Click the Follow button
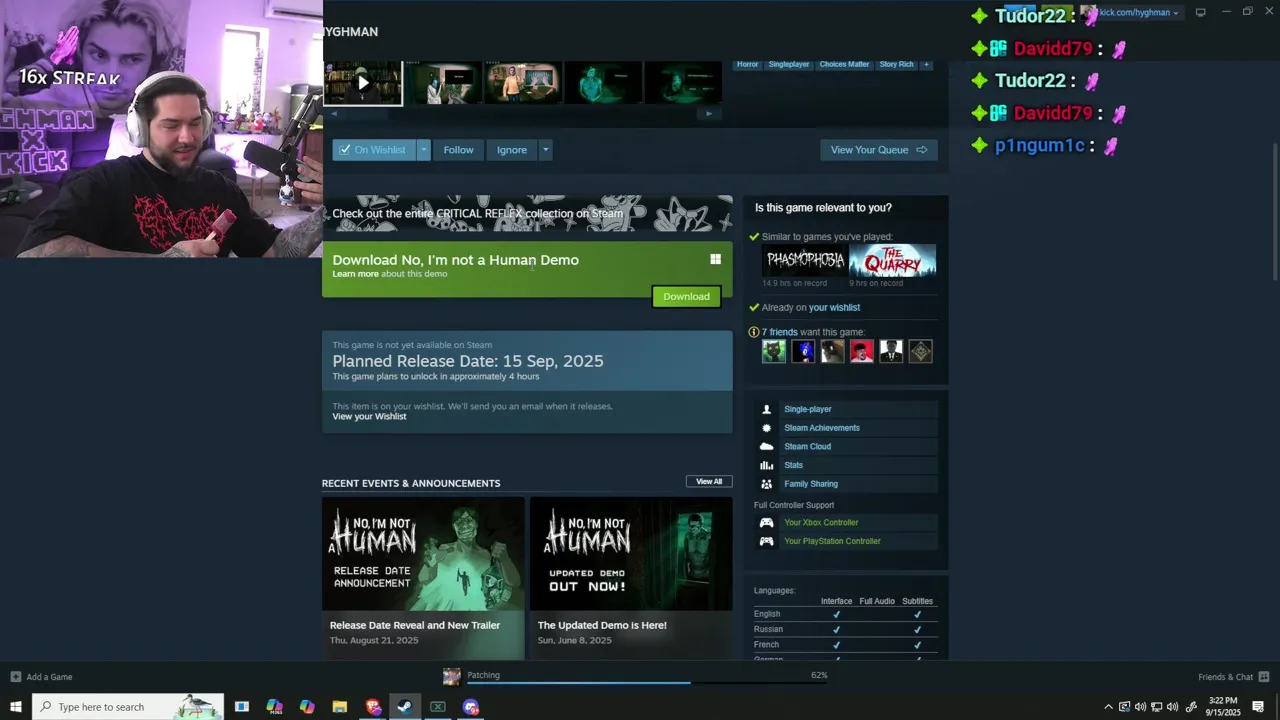This screenshot has width=1280, height=720. [x=458, y=150]
